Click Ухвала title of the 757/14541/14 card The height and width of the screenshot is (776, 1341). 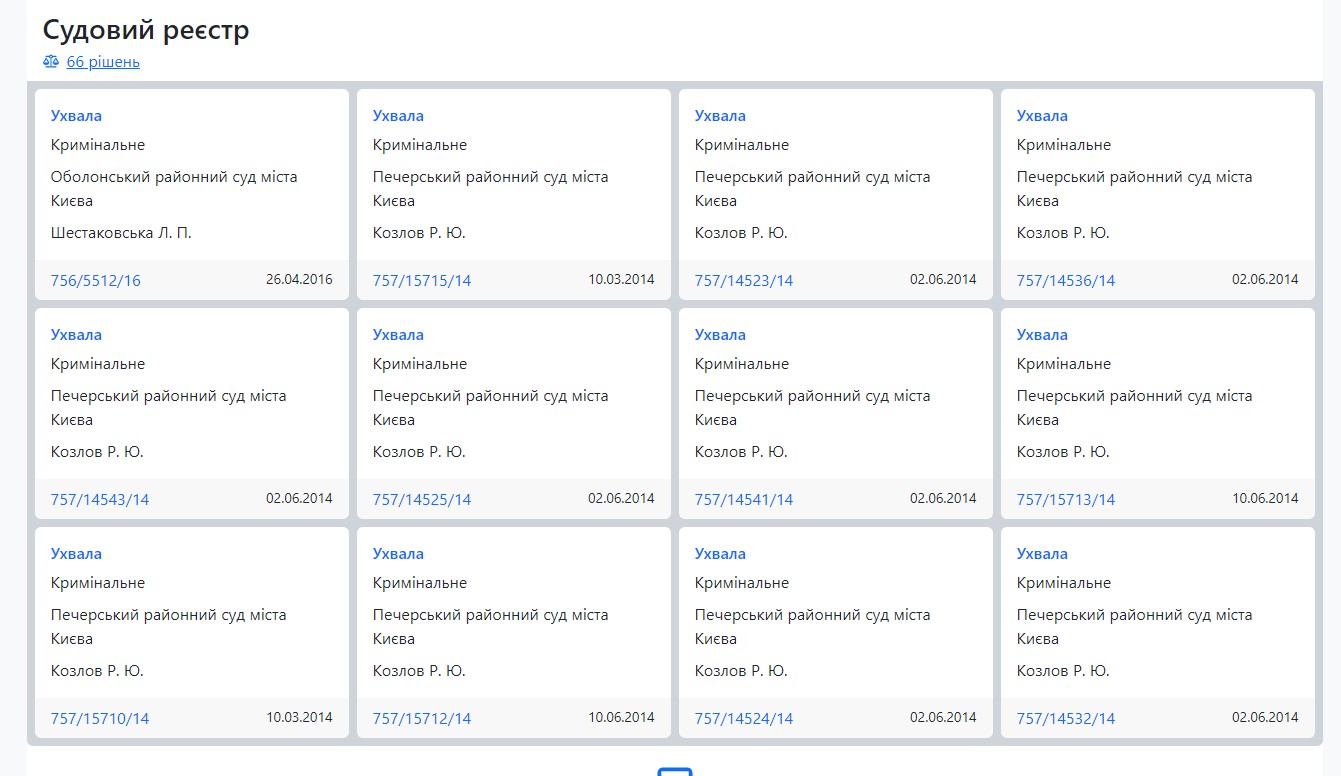[720, 335]
